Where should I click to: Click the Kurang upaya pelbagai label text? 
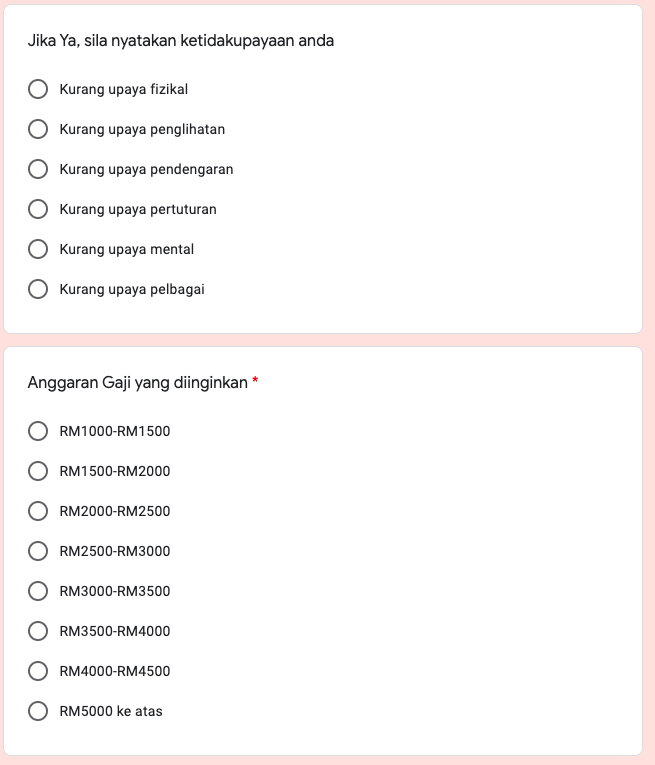click(x=132, y=289)
